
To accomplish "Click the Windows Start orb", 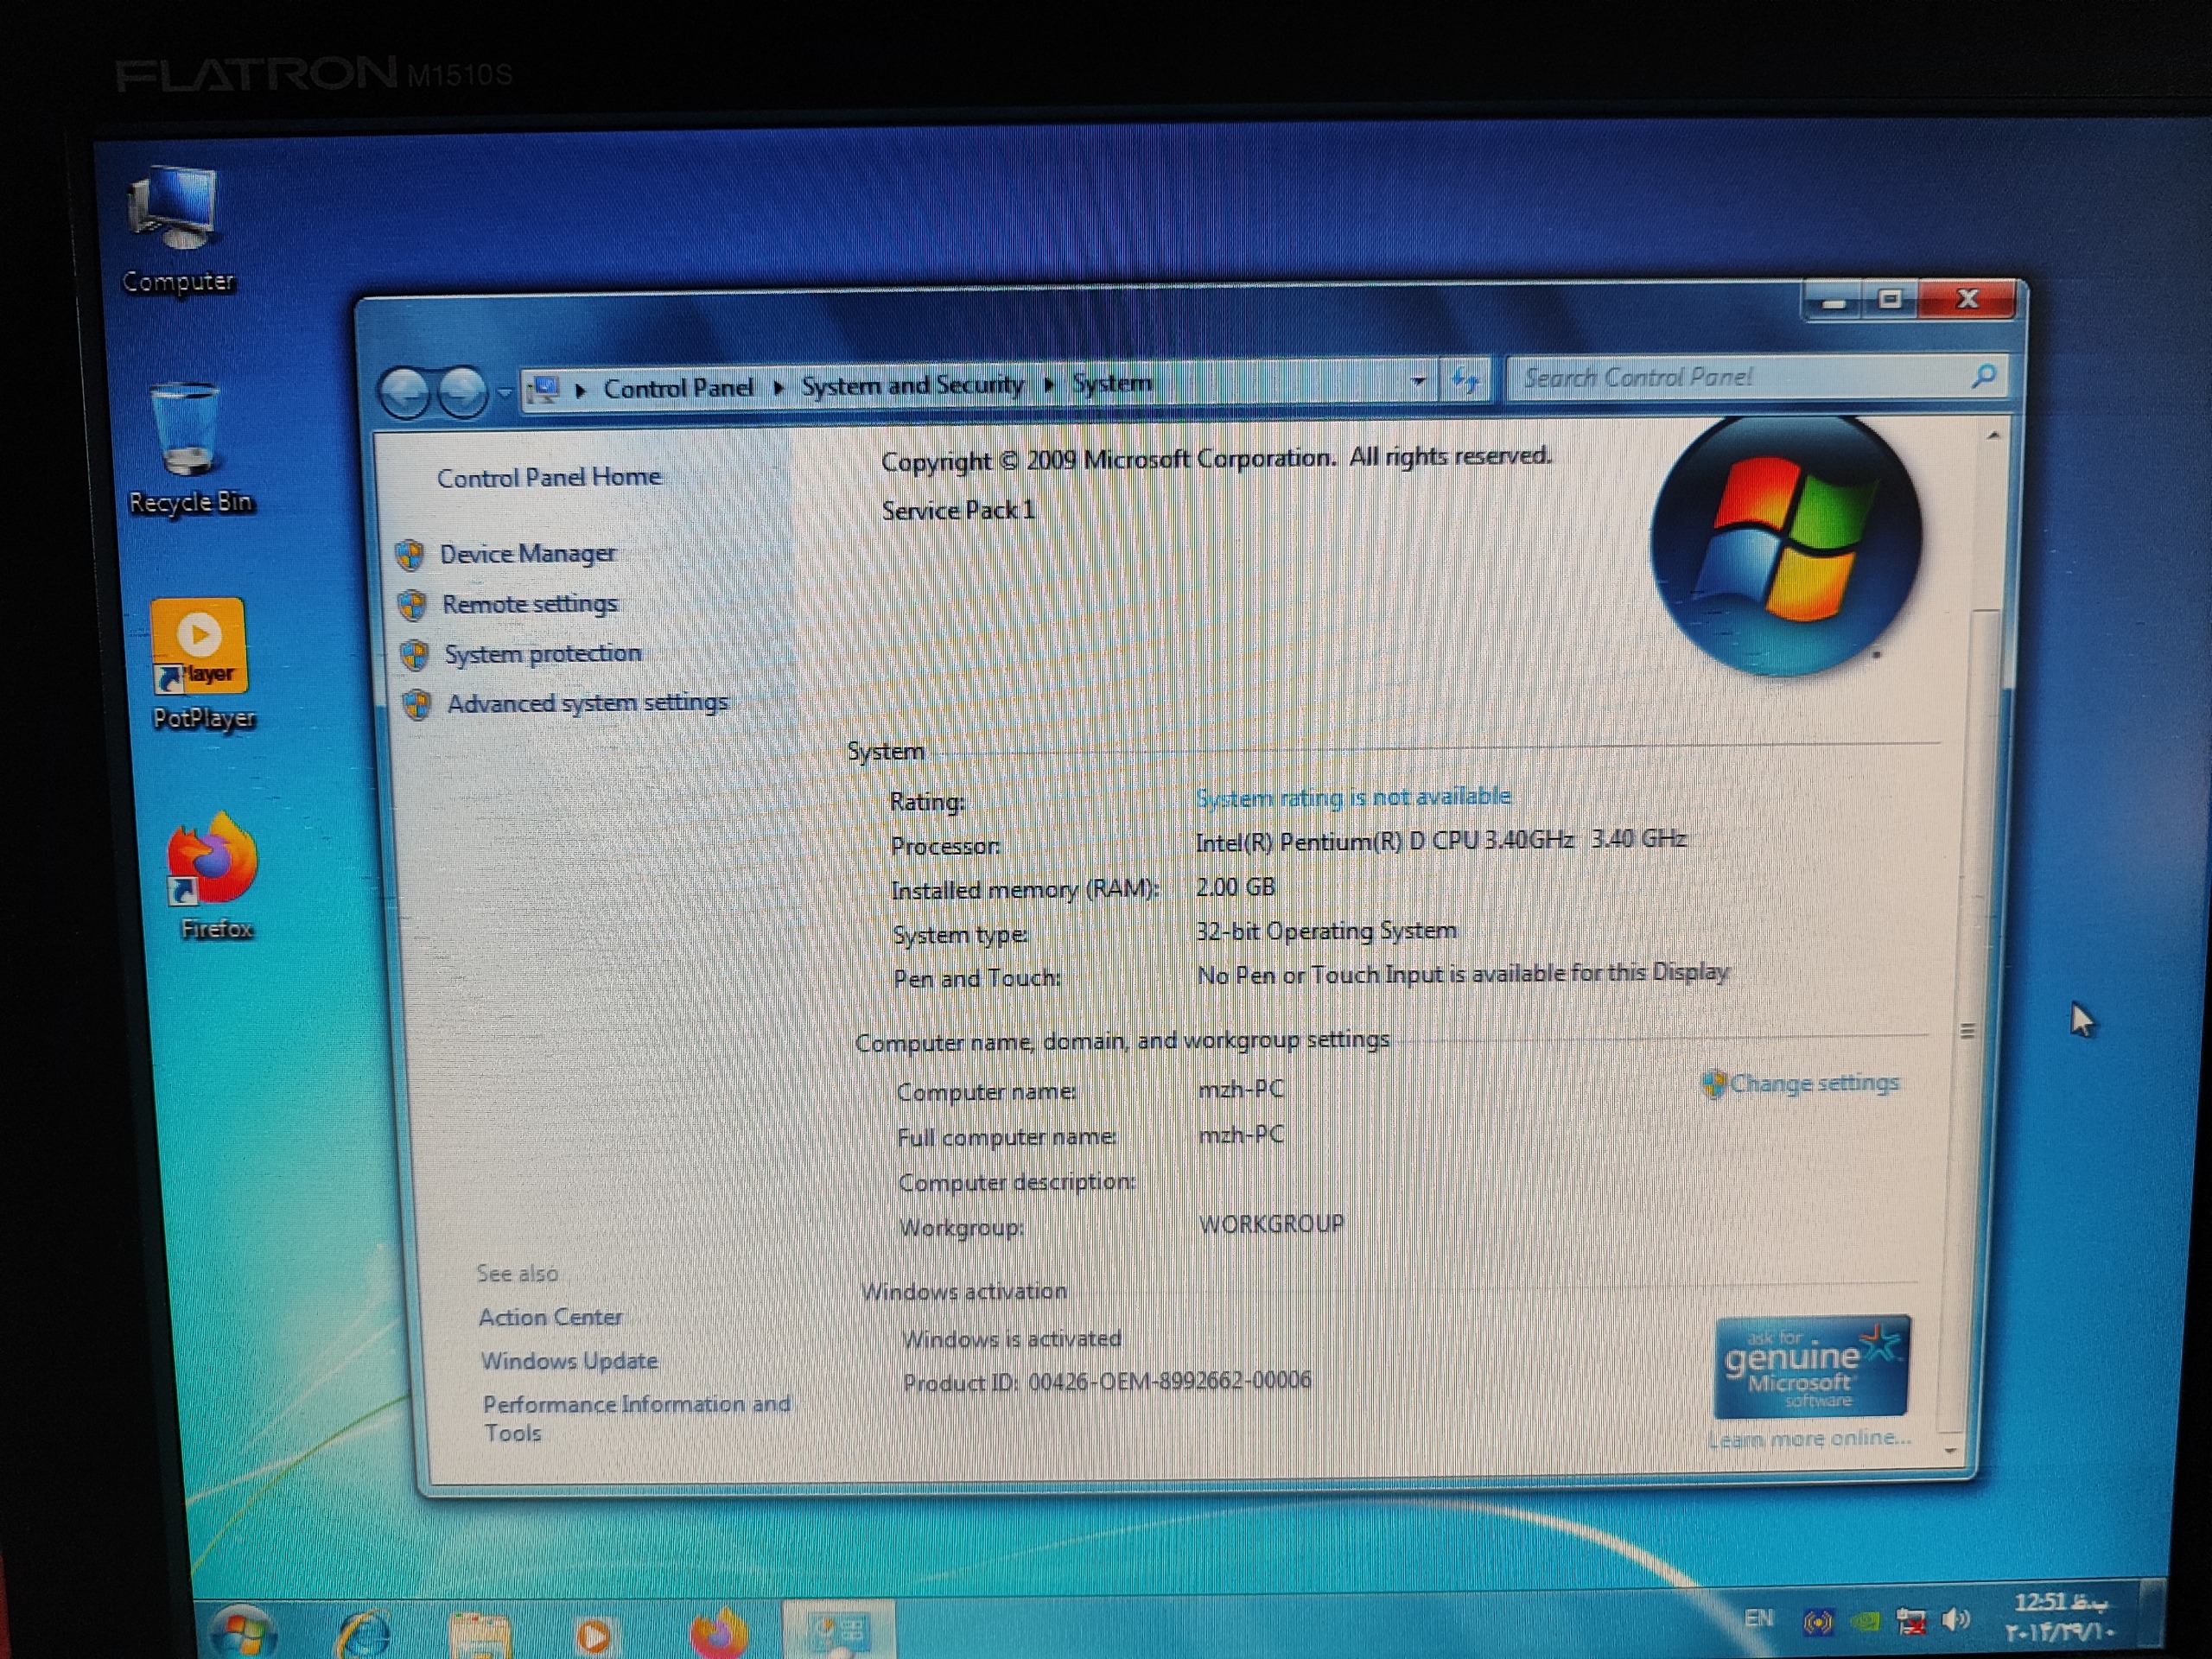I will pos(241,1632).
